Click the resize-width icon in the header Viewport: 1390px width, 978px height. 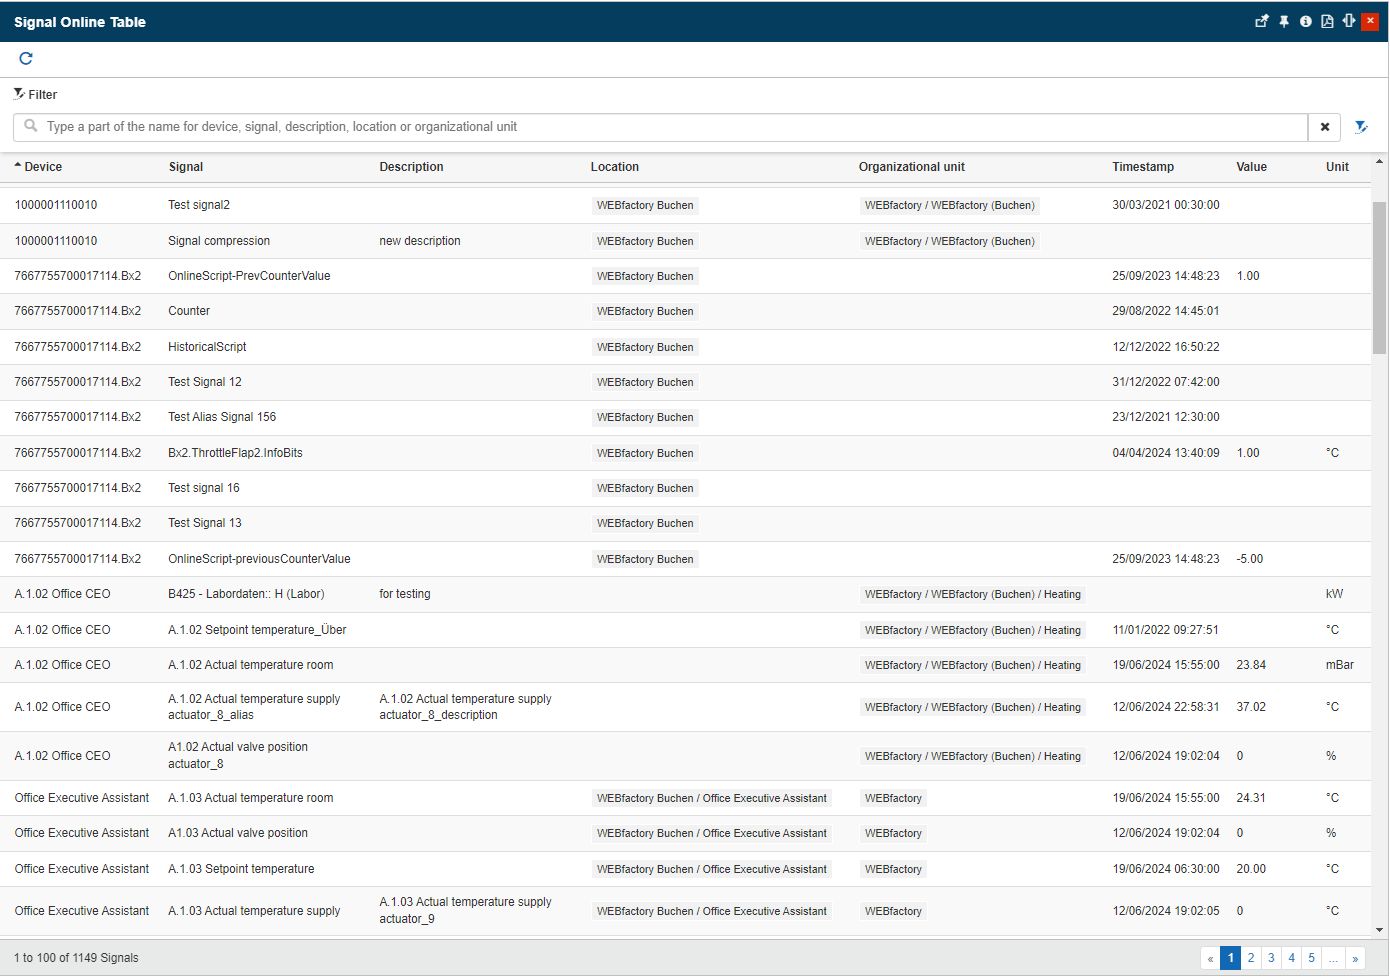tap(1348, 21)
